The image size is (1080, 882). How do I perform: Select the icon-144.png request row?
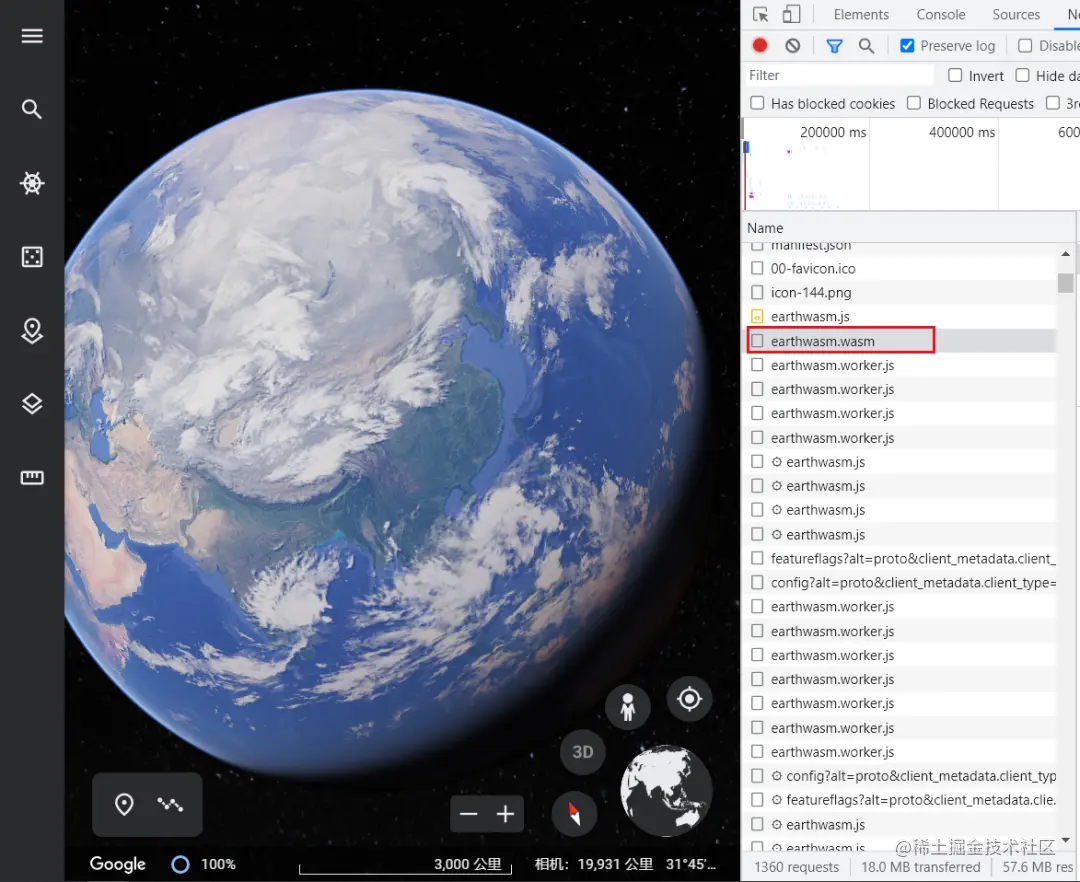[900, 293]
